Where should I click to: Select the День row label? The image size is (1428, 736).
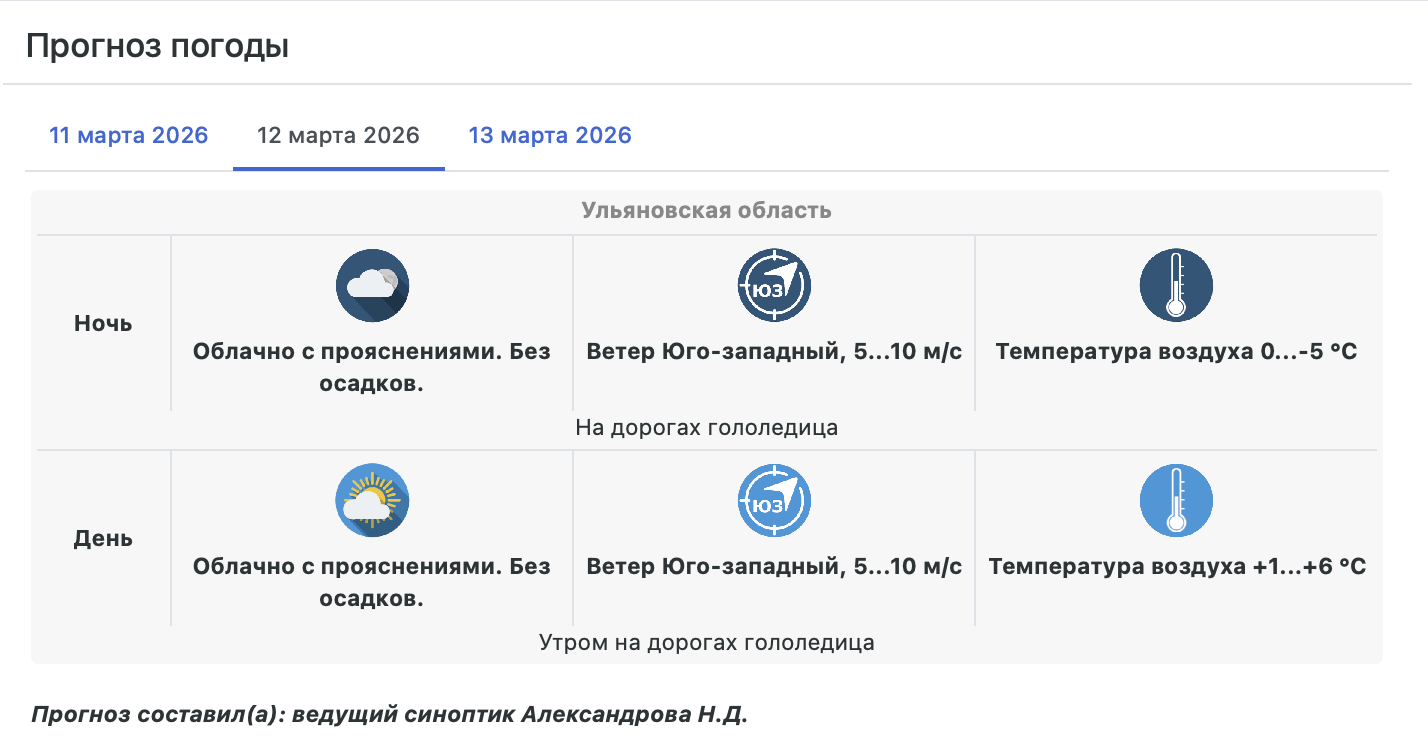tap(103, 539)
